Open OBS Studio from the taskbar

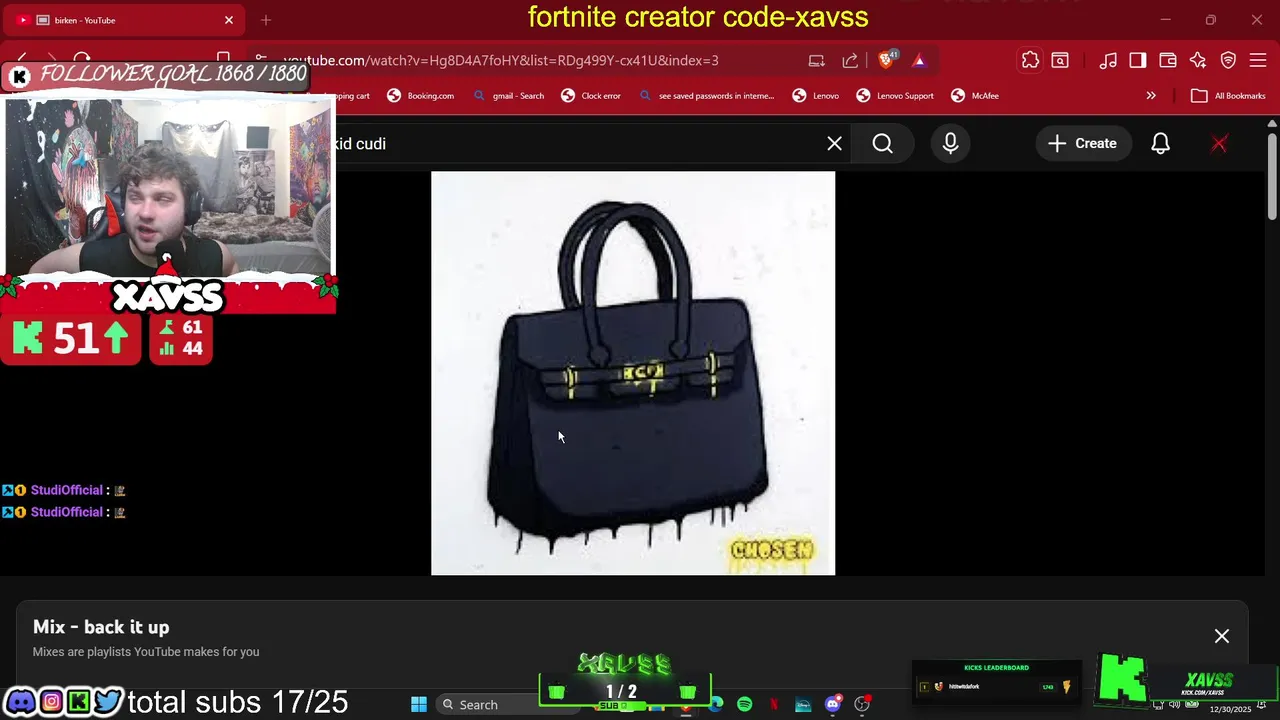[x=862, y=704]
